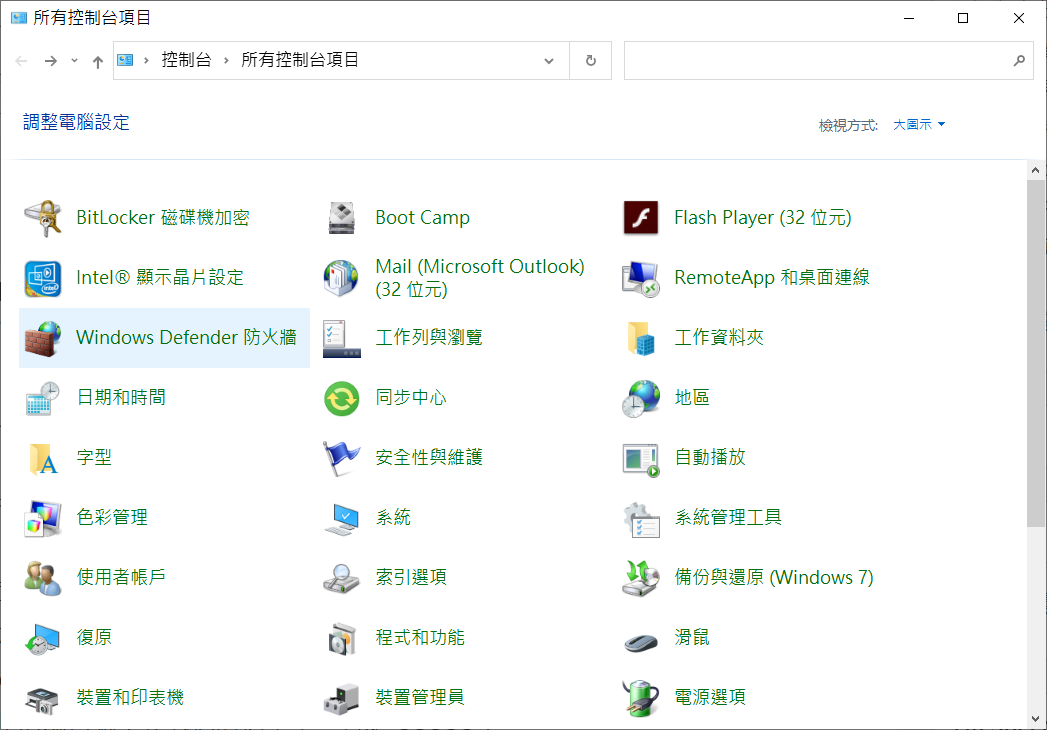Open the 裝置管理員 device manager icon

[342, 699]
